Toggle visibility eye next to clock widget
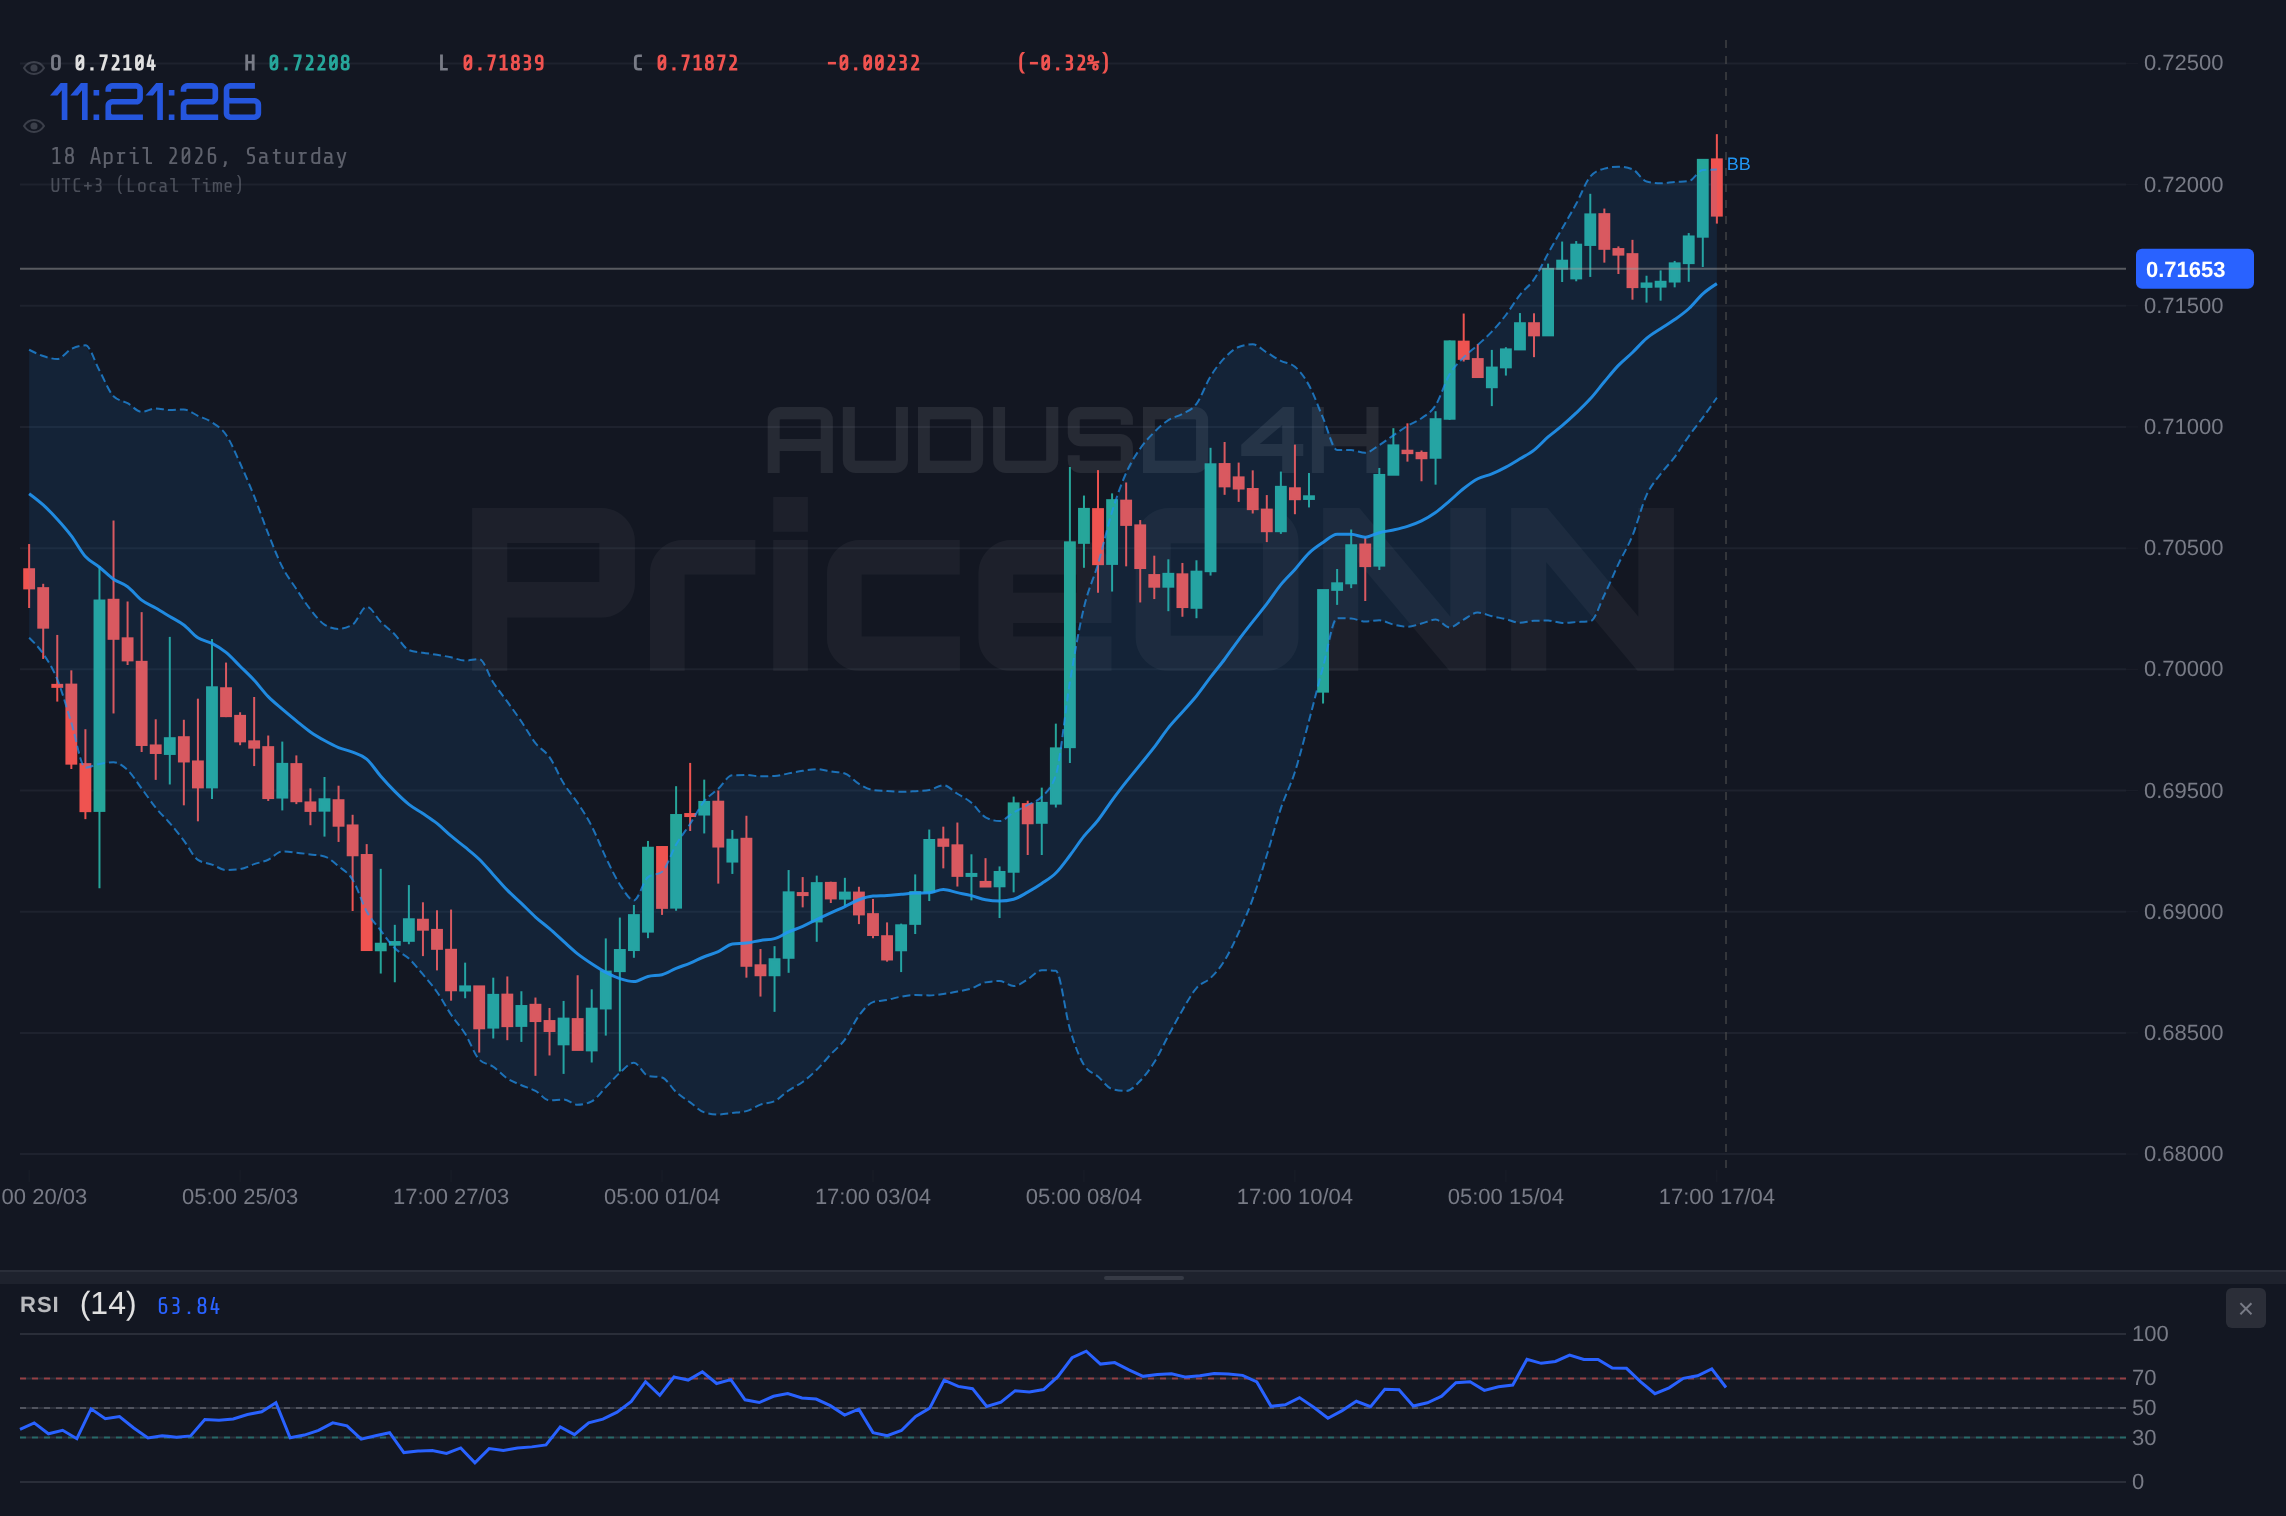Screen dimensions: 2286x1516 pyautogui.click(x=33, y=125)
